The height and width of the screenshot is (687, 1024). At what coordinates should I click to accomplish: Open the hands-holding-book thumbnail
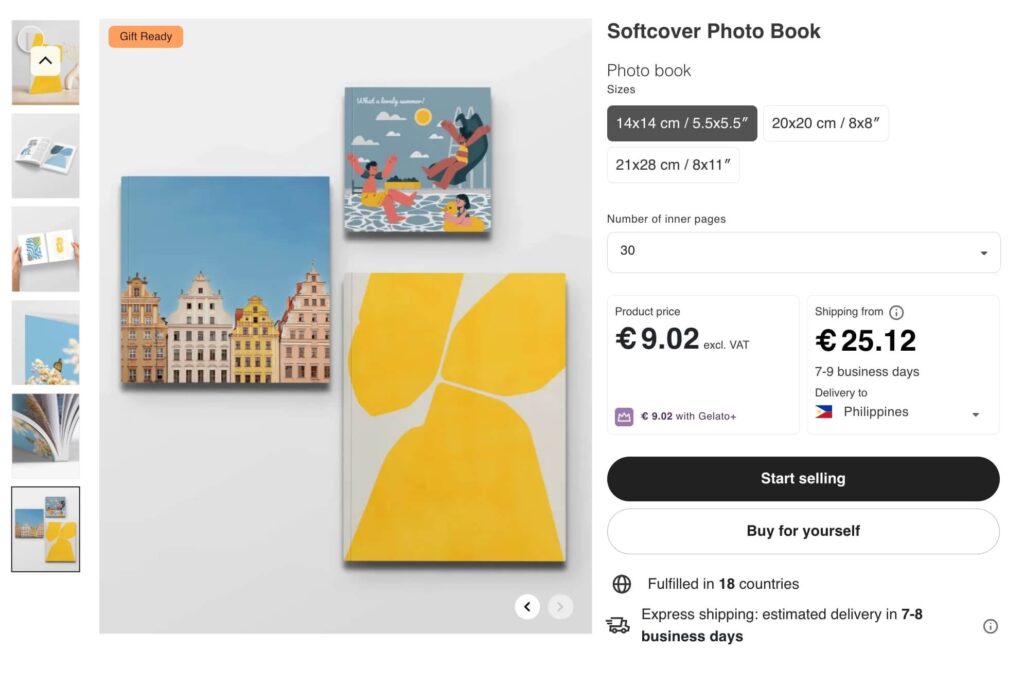(45, 247)
